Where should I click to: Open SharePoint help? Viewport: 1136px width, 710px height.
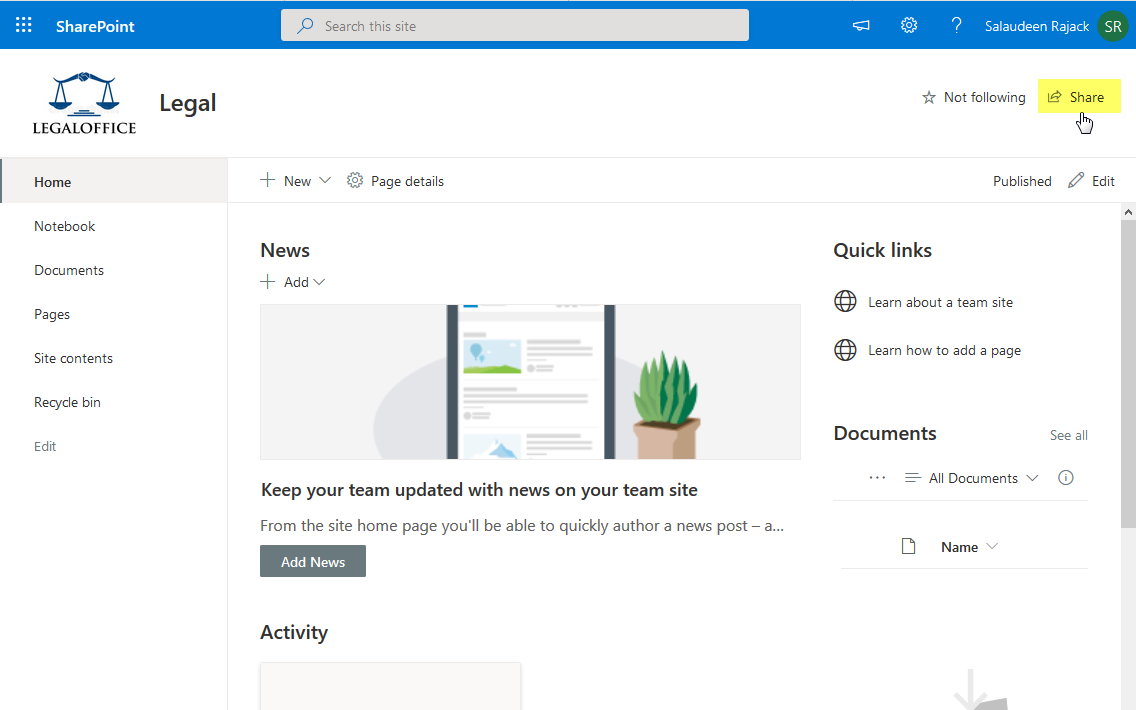tap(956, 25)
